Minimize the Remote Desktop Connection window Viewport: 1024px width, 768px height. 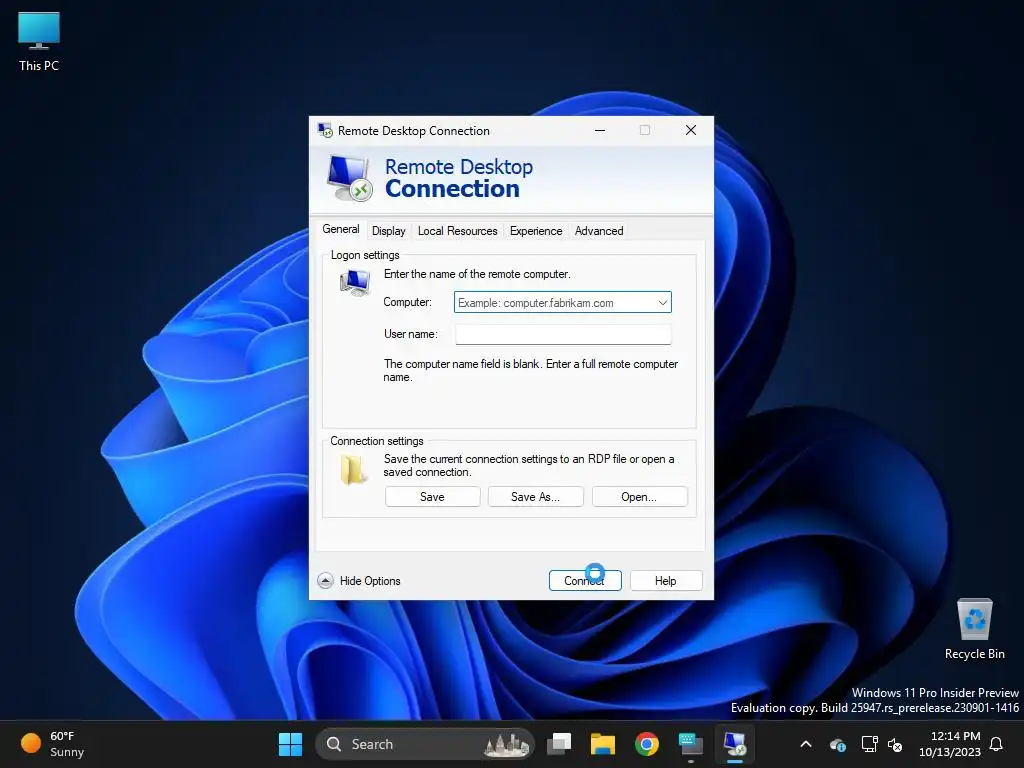[x=600, y=131]
